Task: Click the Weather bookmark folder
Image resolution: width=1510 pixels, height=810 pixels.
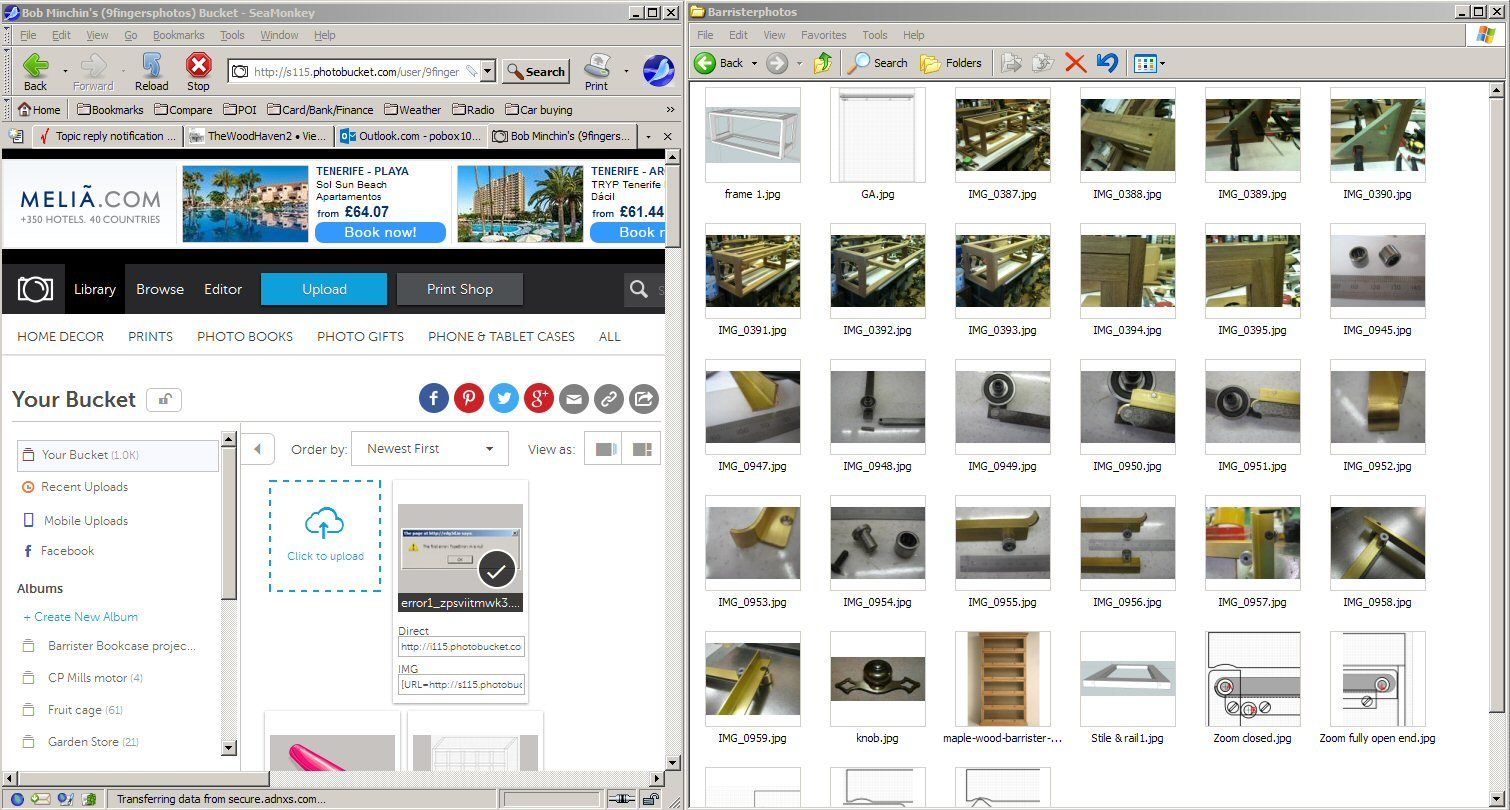Action: pyautogui.click(x=413, y=110)
